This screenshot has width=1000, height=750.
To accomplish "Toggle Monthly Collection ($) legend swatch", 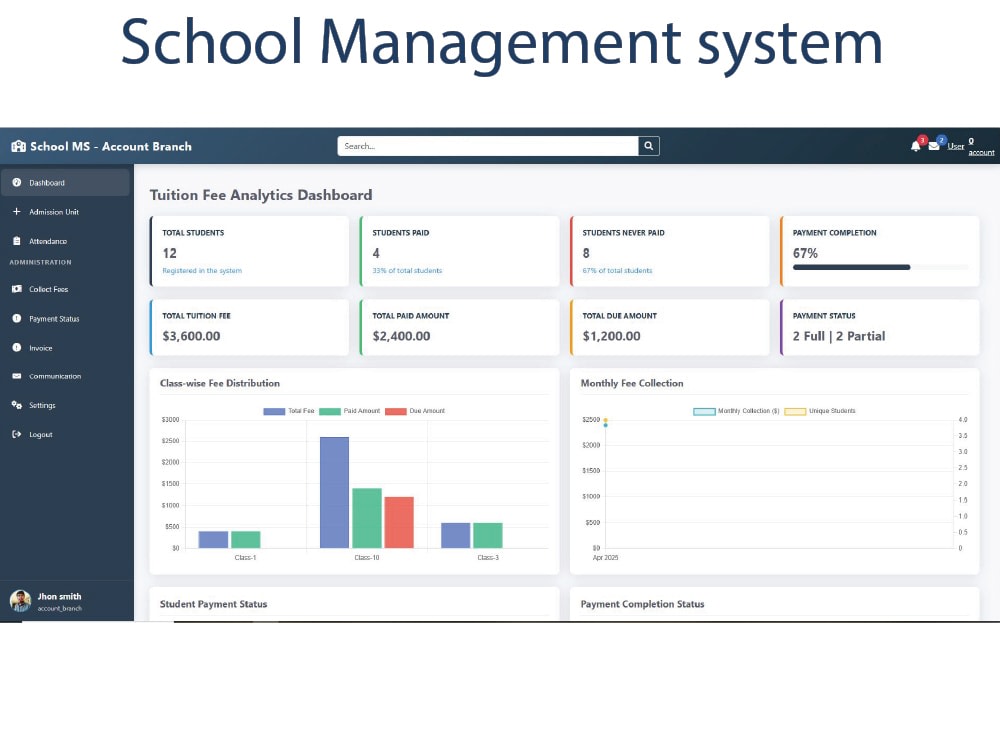I will coord(704,411).
